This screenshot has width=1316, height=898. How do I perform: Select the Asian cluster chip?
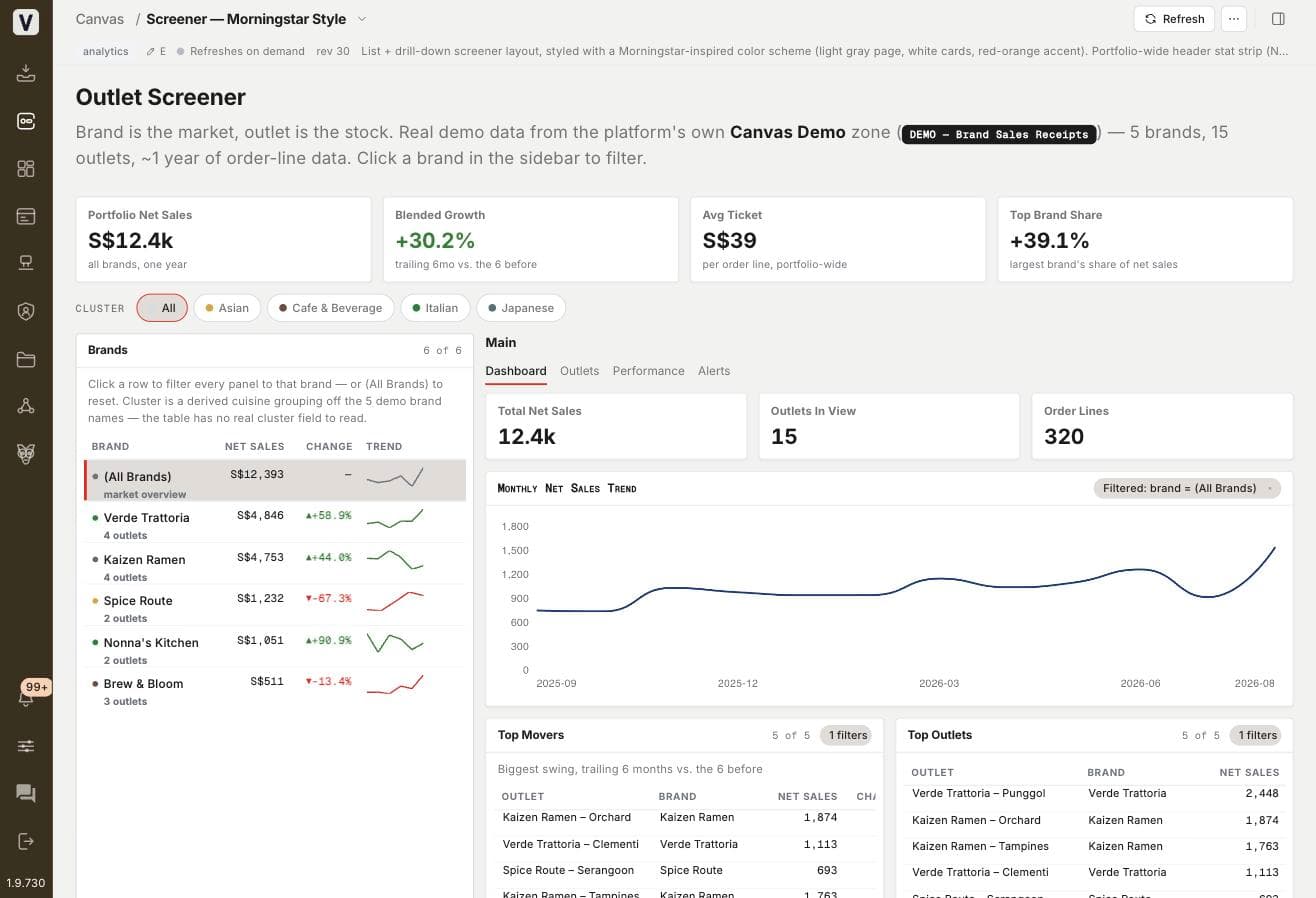click(227, 308)
